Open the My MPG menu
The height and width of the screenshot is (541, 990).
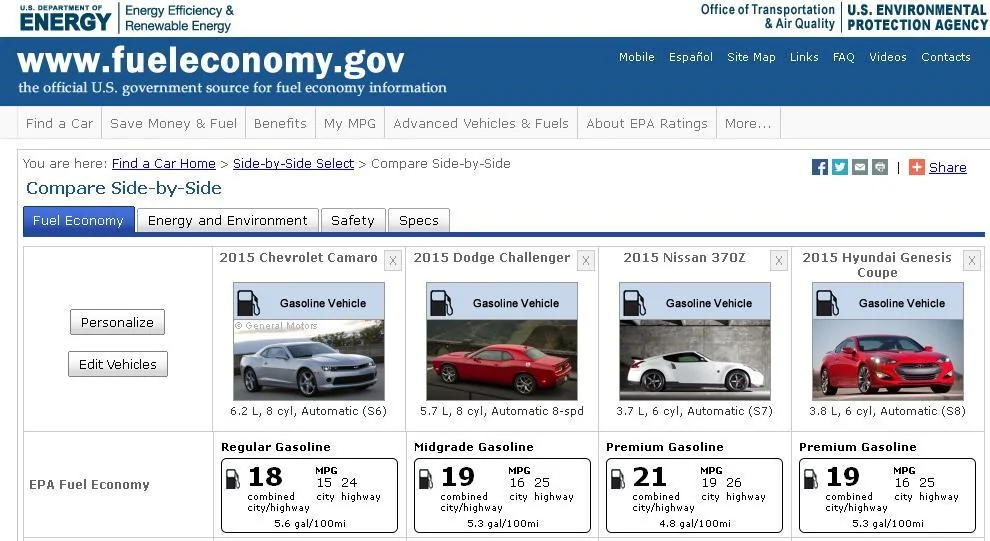tap(350, 124)
